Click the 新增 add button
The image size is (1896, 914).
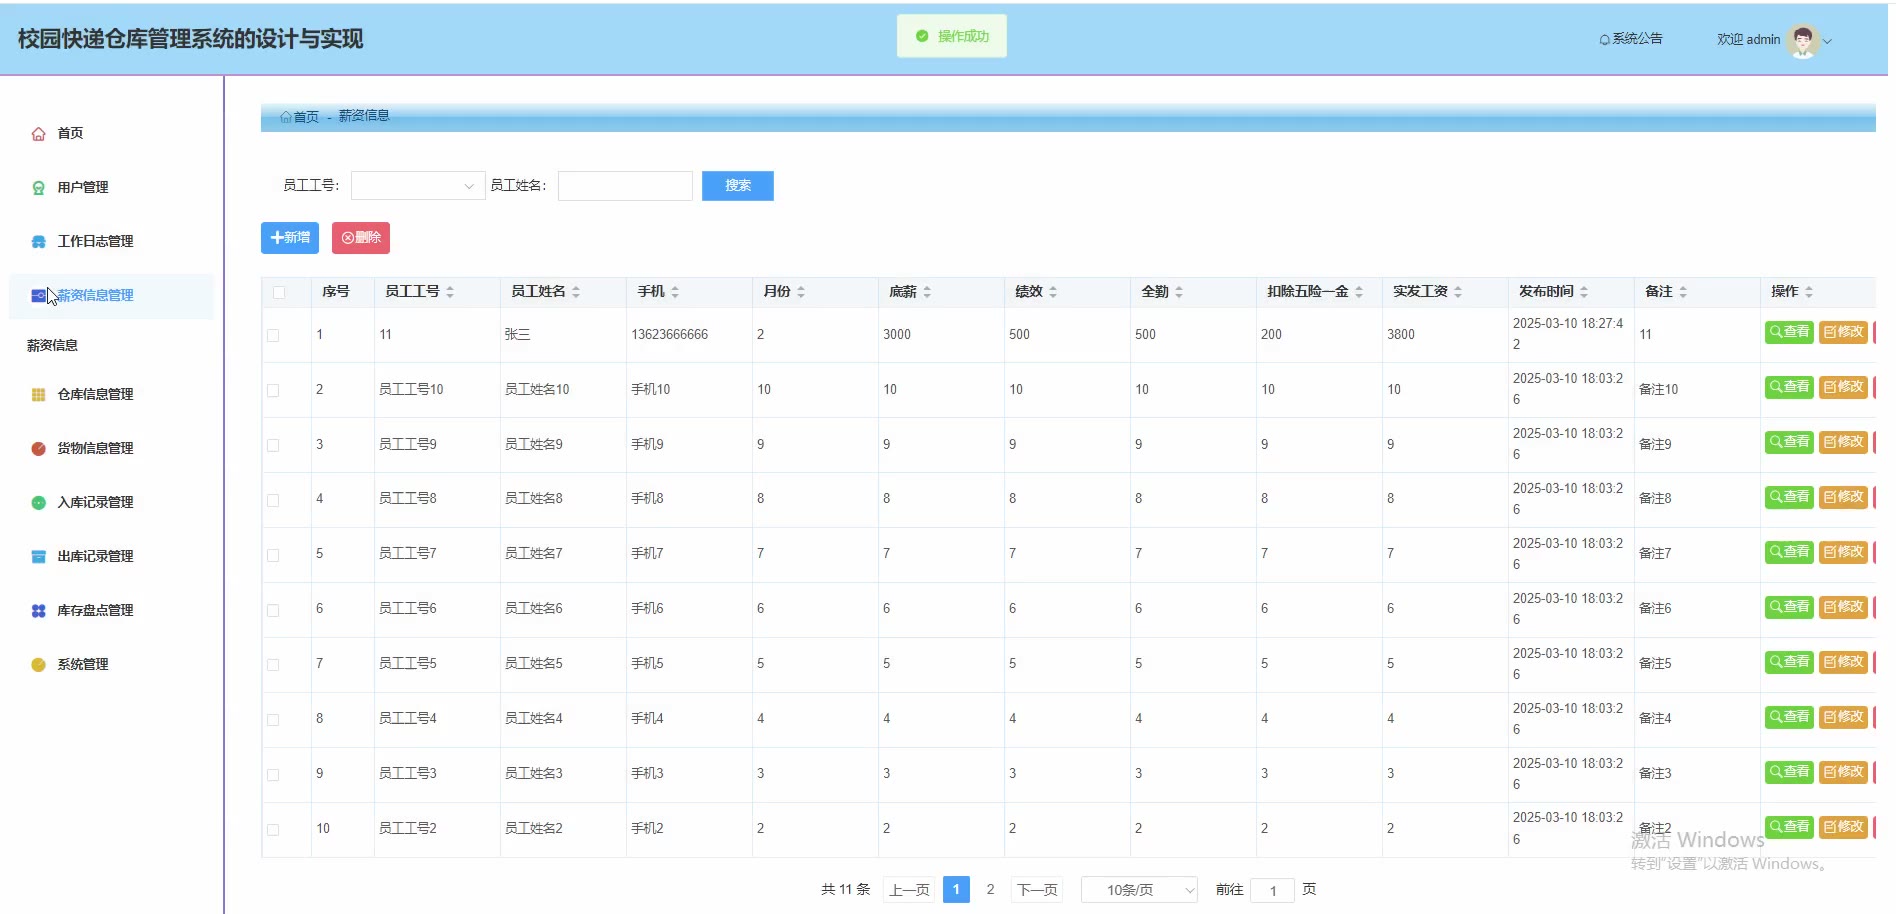tap(290, 238)
